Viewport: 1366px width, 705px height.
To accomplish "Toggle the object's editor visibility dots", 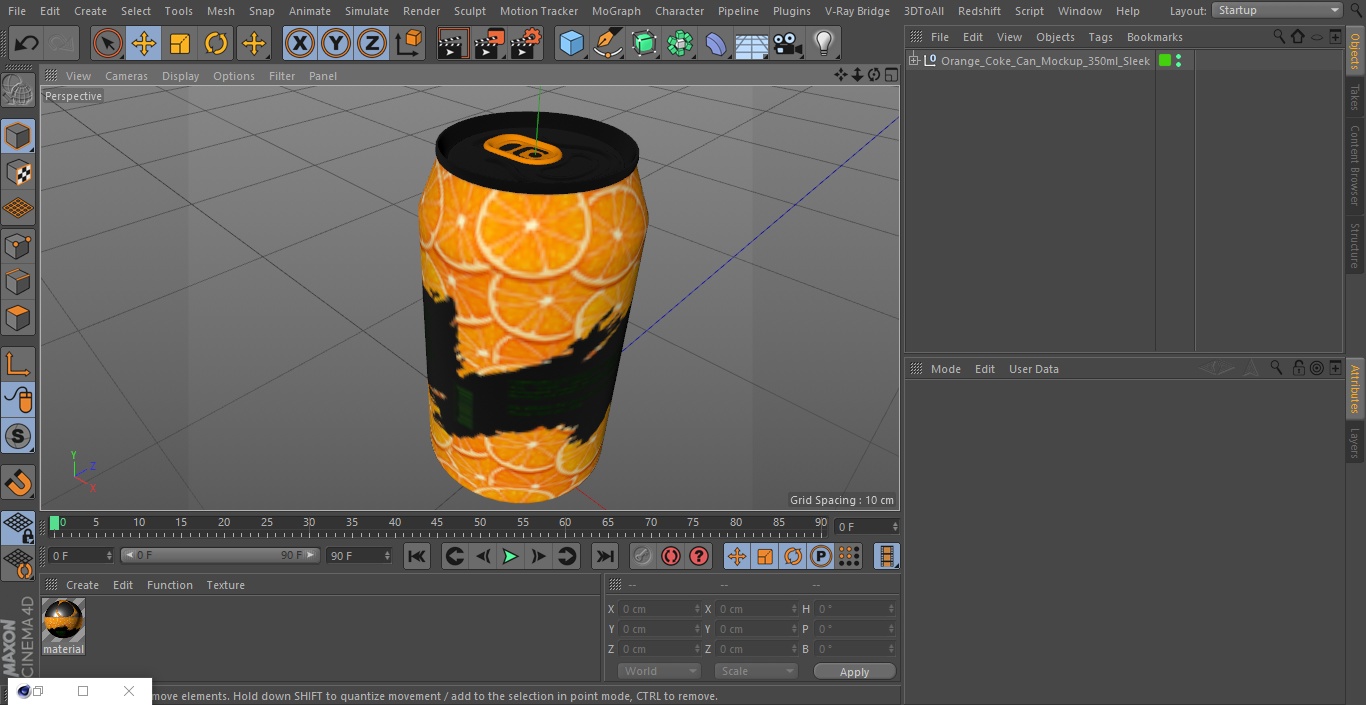I will [1179, 61].
